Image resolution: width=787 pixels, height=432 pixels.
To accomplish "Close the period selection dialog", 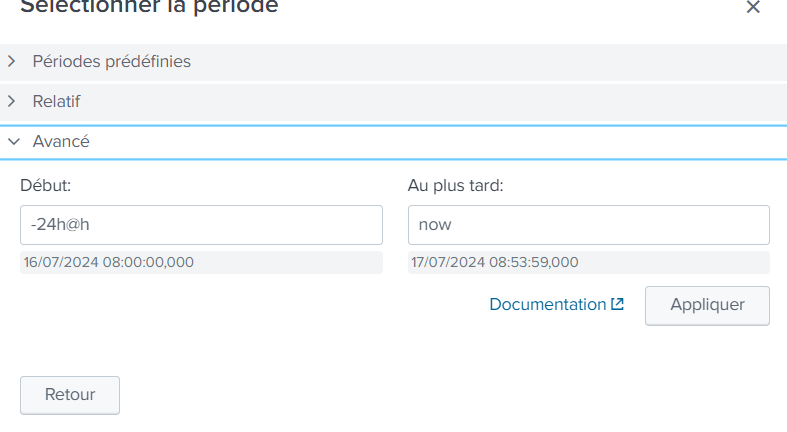I will (753, 7).
